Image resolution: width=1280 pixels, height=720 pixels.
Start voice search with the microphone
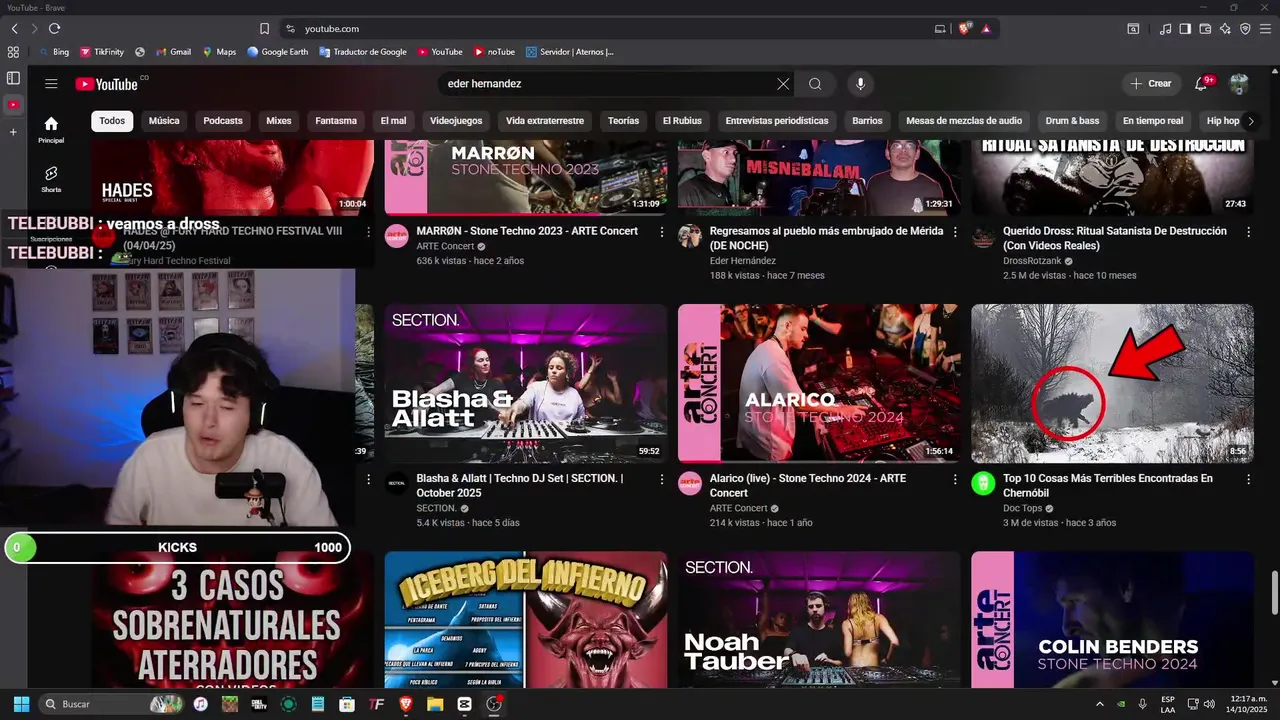coord(860,84)
